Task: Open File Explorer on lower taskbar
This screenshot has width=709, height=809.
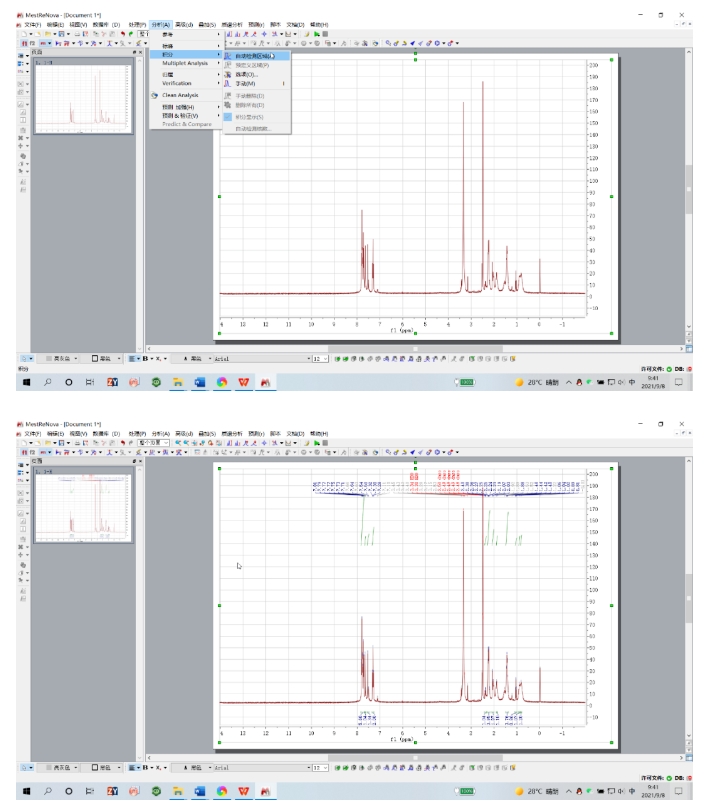Action: click(x=178, y=791)
